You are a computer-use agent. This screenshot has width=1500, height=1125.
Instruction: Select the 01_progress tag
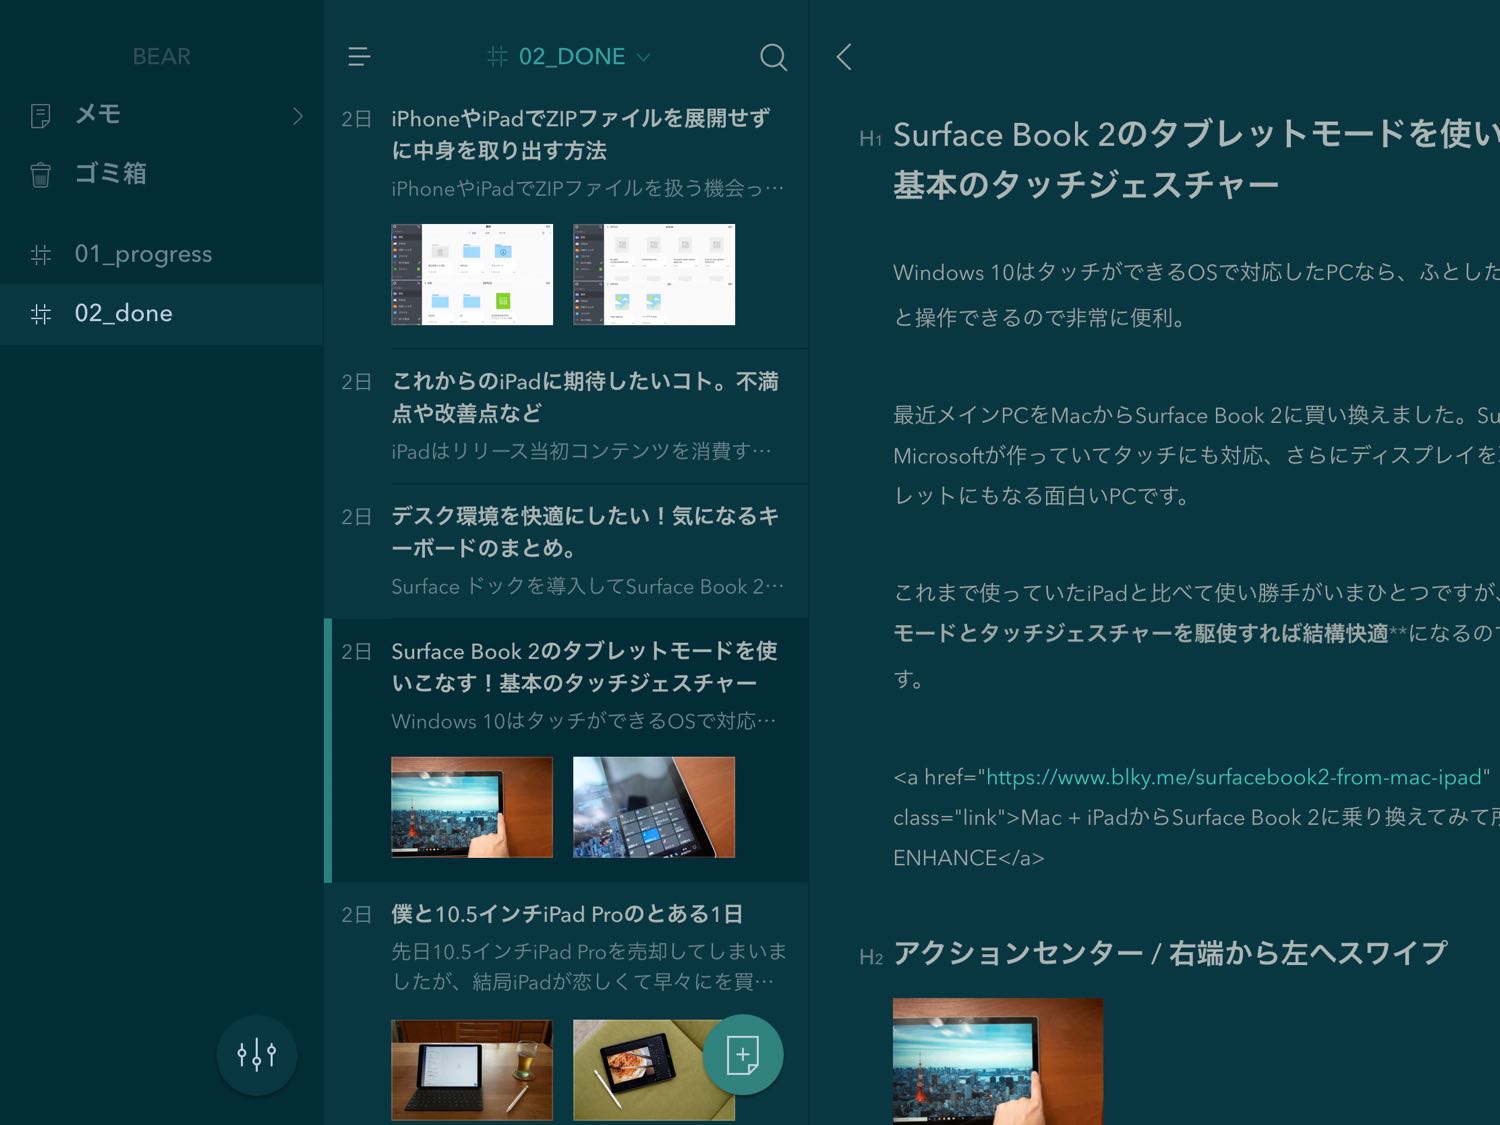(x=161, y=254)
